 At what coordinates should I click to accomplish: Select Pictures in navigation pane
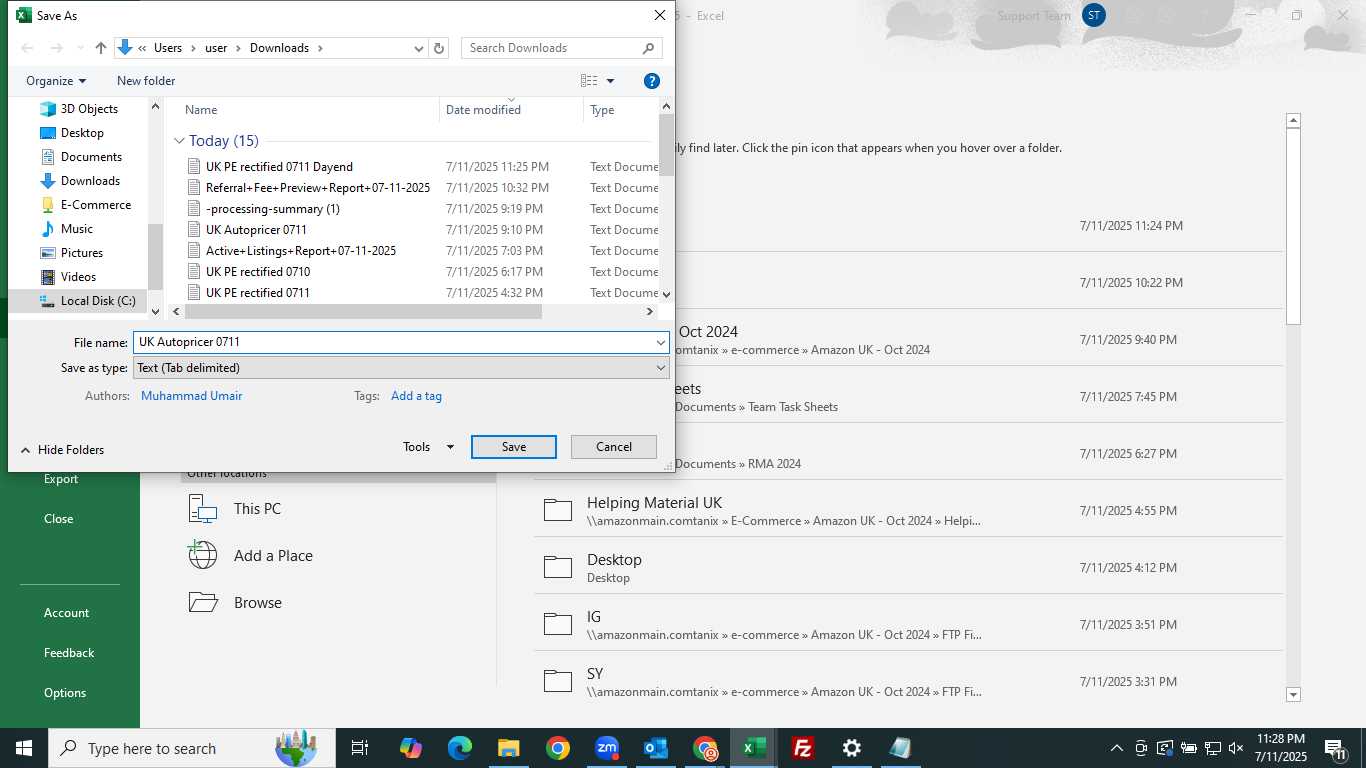pyautogui.click(x=81, y=253)
